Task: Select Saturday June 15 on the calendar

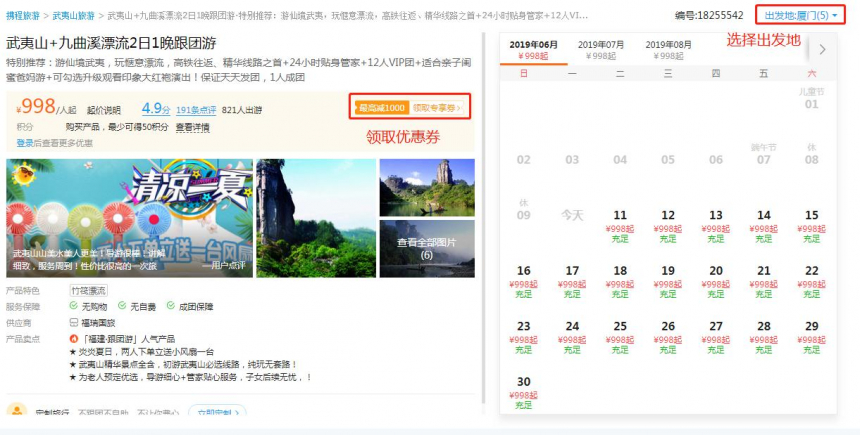Action: (812, 226)
